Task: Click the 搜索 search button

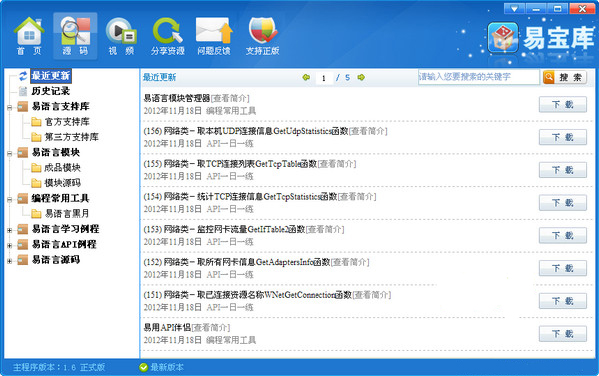Action: pos(565,77)
